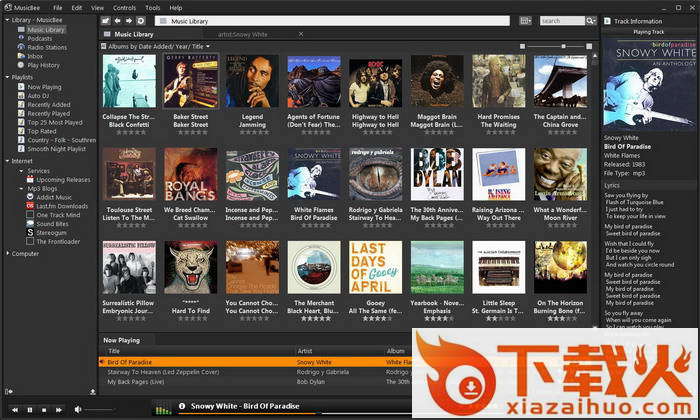This screenshot has height=420, width=700.
Task: Select the Royal Bangs album thumbnail
Action: tap(191, 174)
